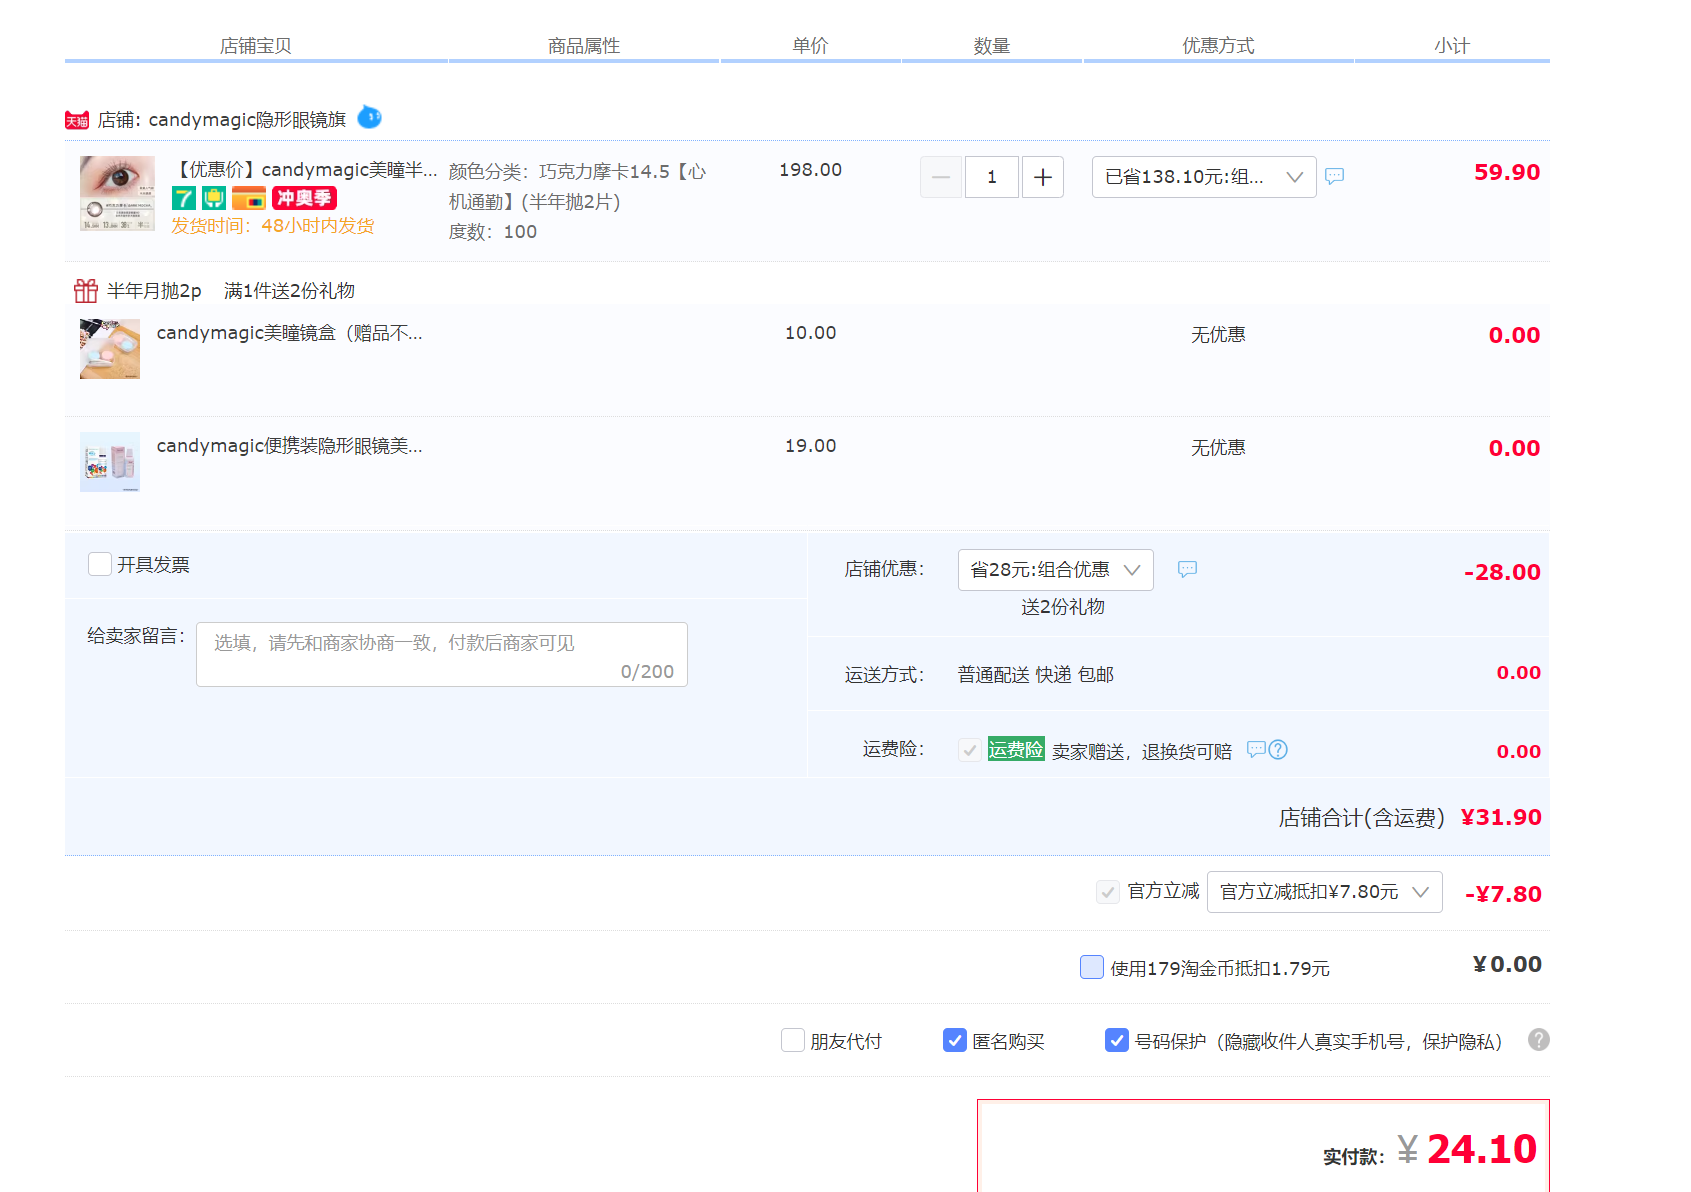The width and height of the screenshot is (1691, 1192).
Task: Open the eye contact lens product thumbnail
Action: point(118,193)
